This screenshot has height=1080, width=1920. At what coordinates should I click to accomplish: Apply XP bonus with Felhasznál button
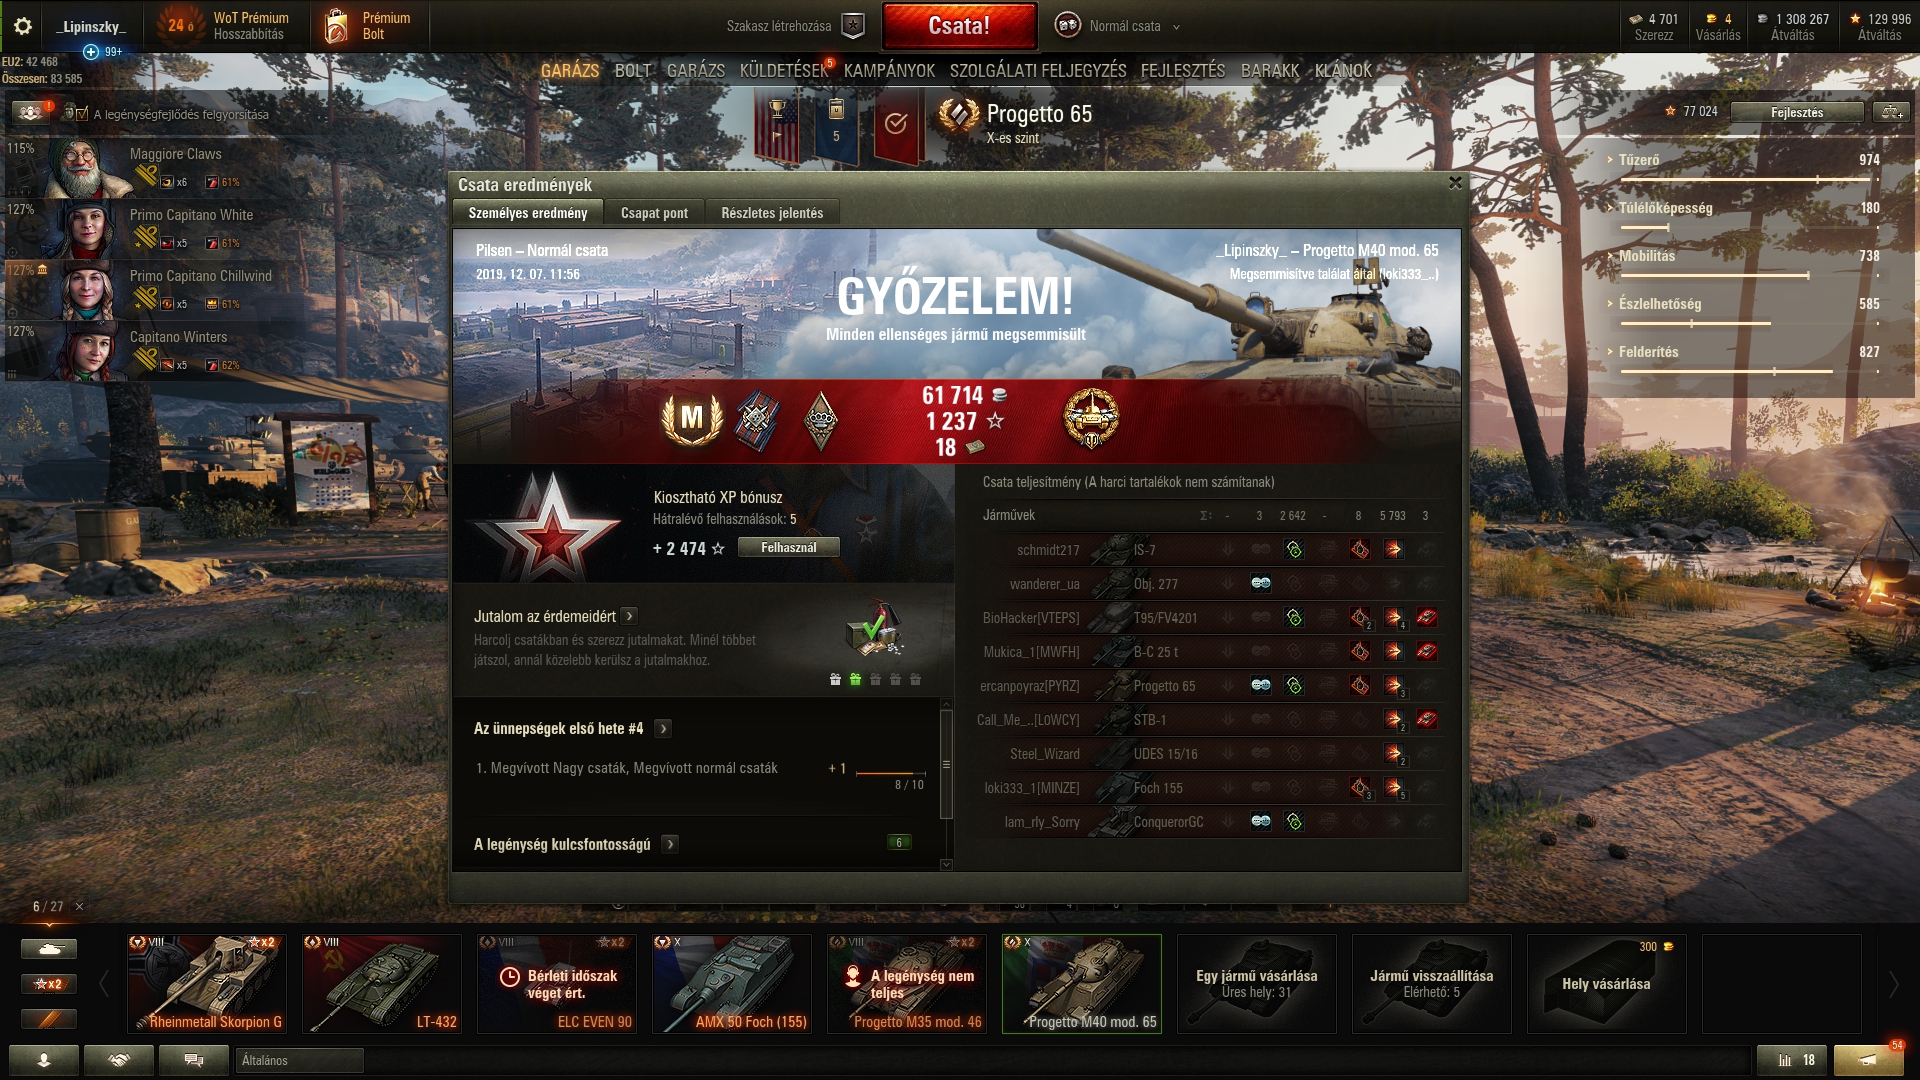coord(788,547)
